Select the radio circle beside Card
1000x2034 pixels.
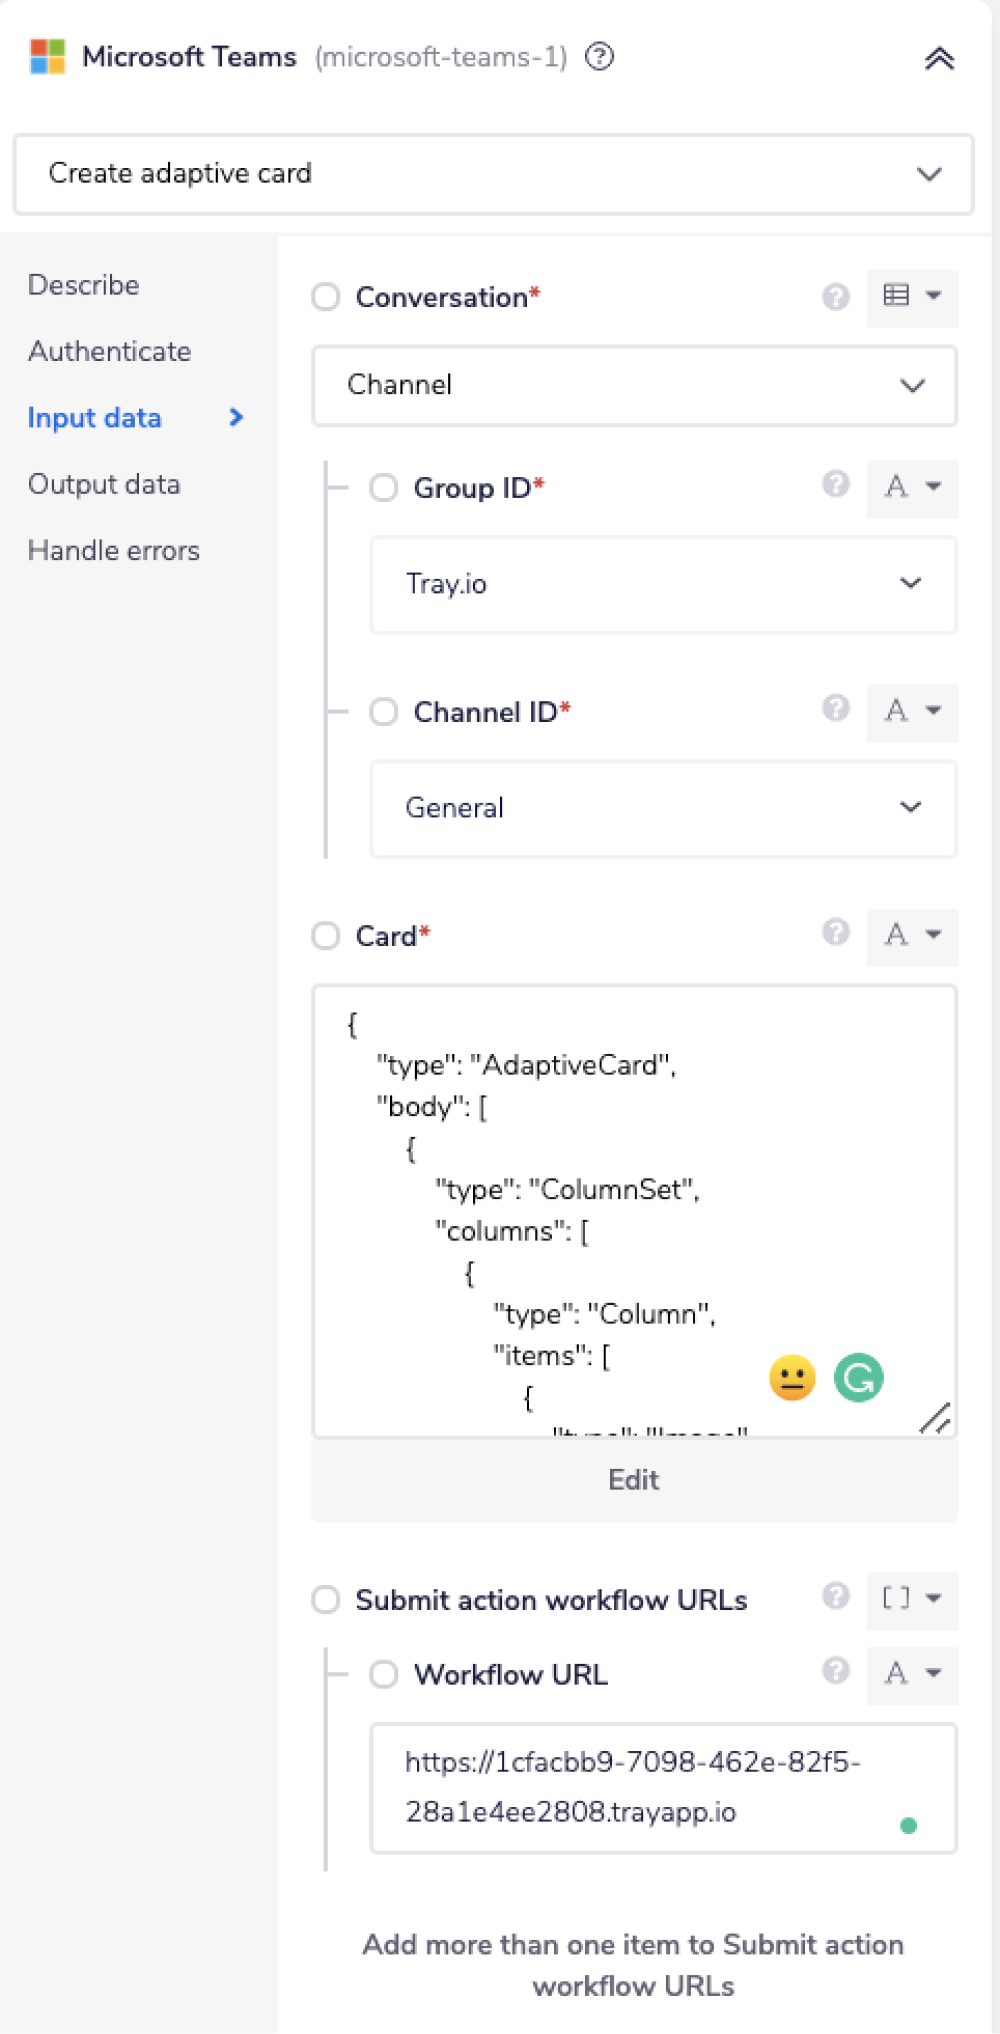click(x=325, y=936)
